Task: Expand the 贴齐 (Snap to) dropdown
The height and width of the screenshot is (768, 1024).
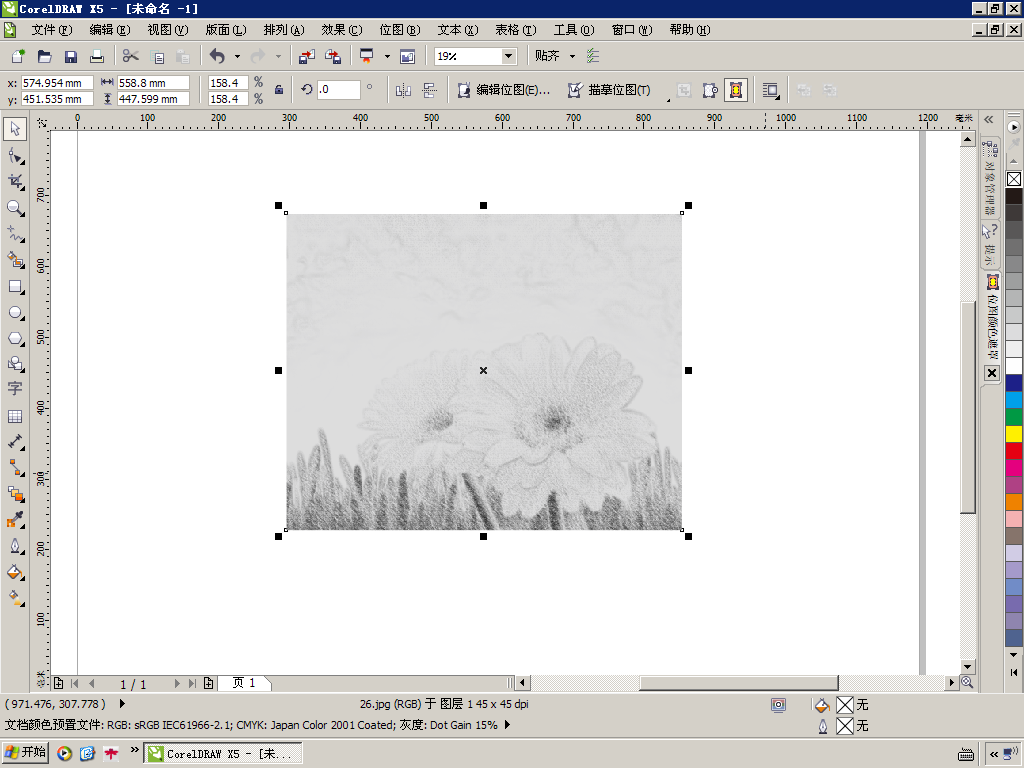Action: coord(572,56)
